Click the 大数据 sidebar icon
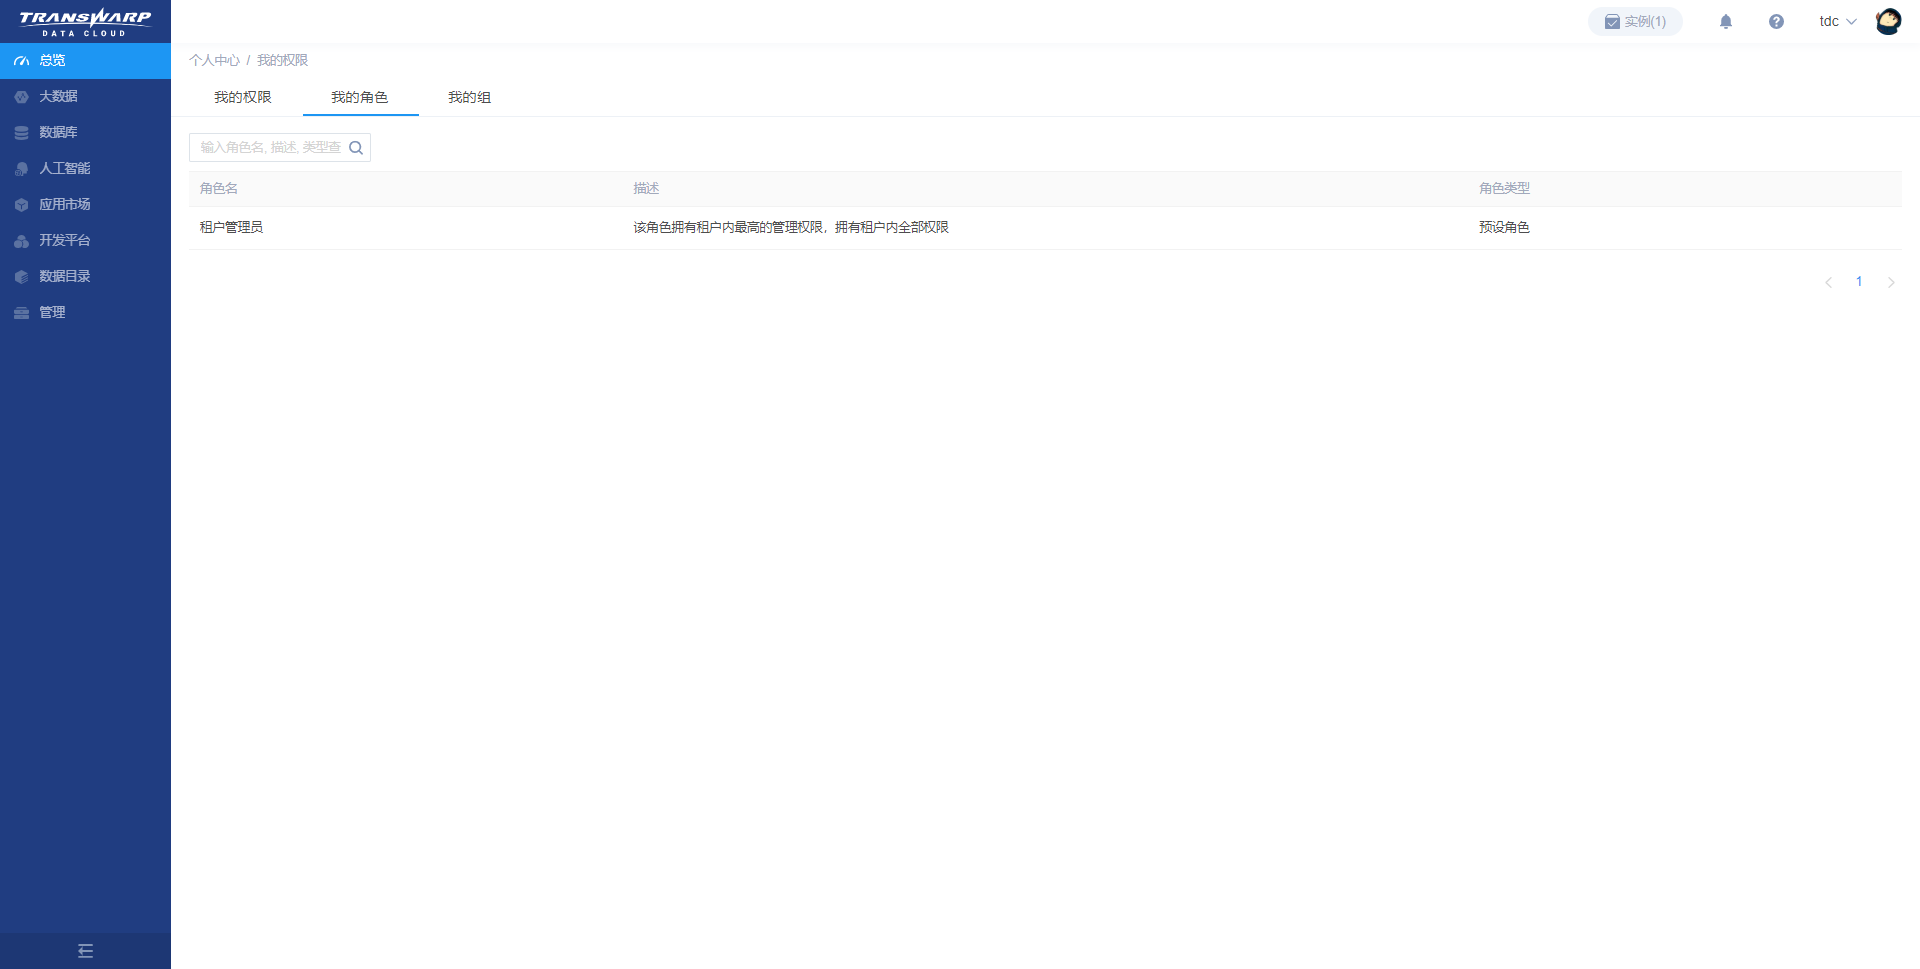The width and height of the screenshot is (1920, 969). 21,97
